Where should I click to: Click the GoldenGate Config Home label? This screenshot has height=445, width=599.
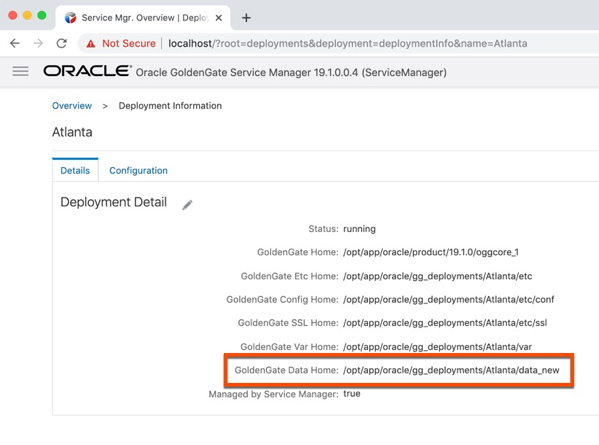point(282,299)
